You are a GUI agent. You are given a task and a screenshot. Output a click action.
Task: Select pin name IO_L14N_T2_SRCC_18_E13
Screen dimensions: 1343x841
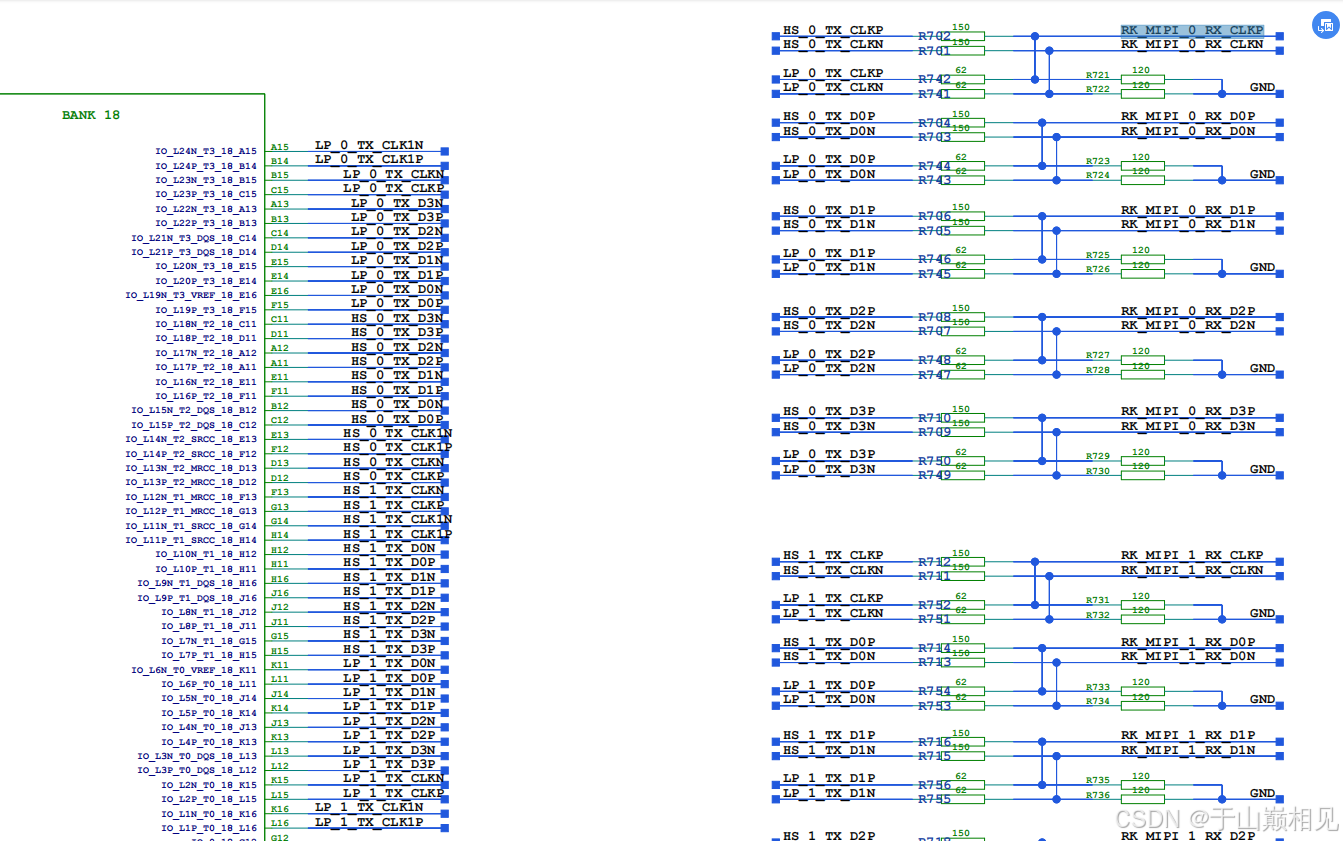191,439
